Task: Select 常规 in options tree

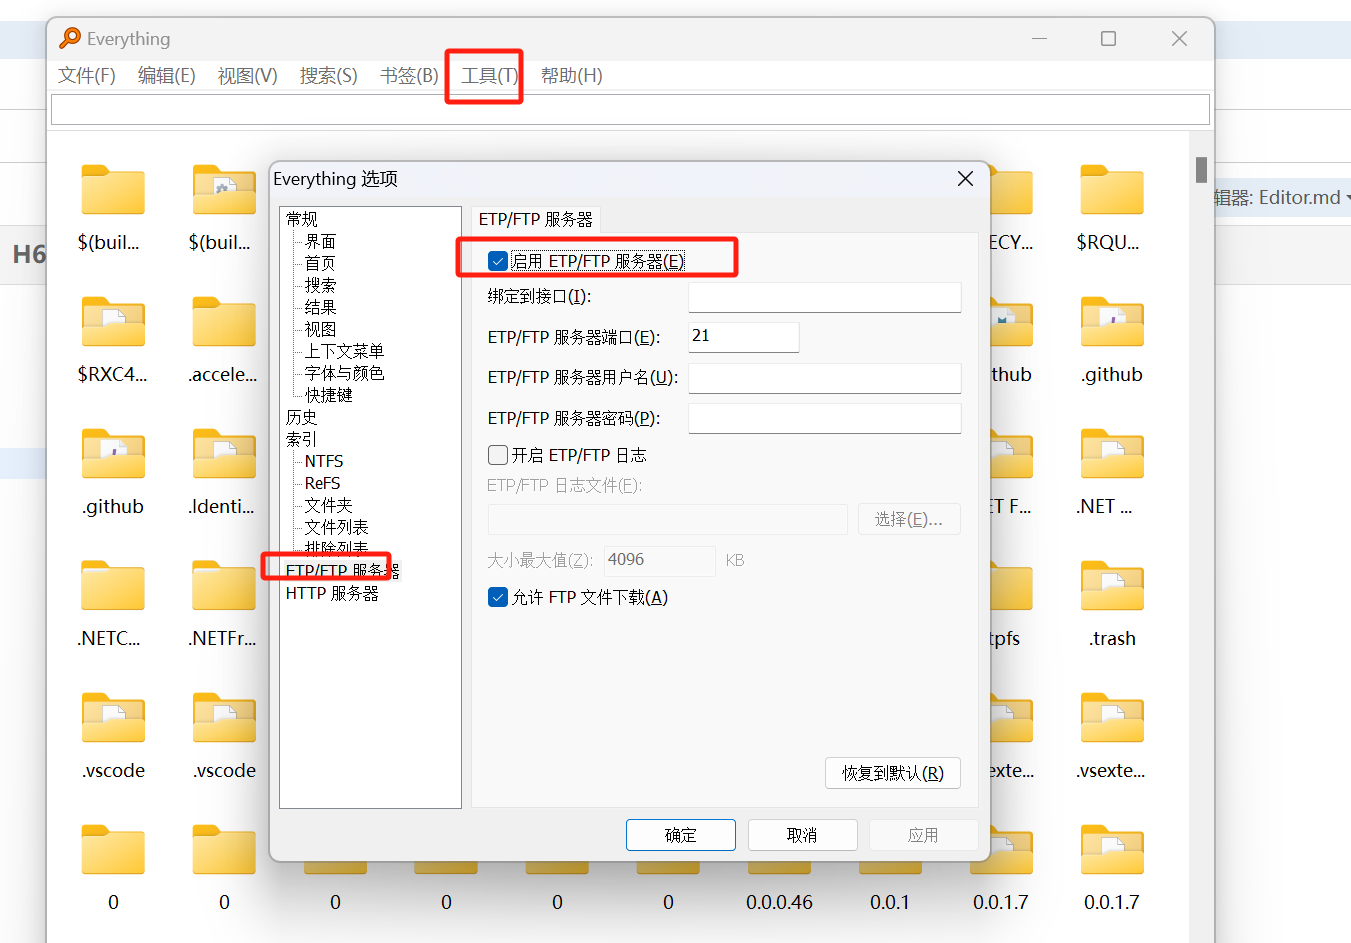Action: (302, 219)
